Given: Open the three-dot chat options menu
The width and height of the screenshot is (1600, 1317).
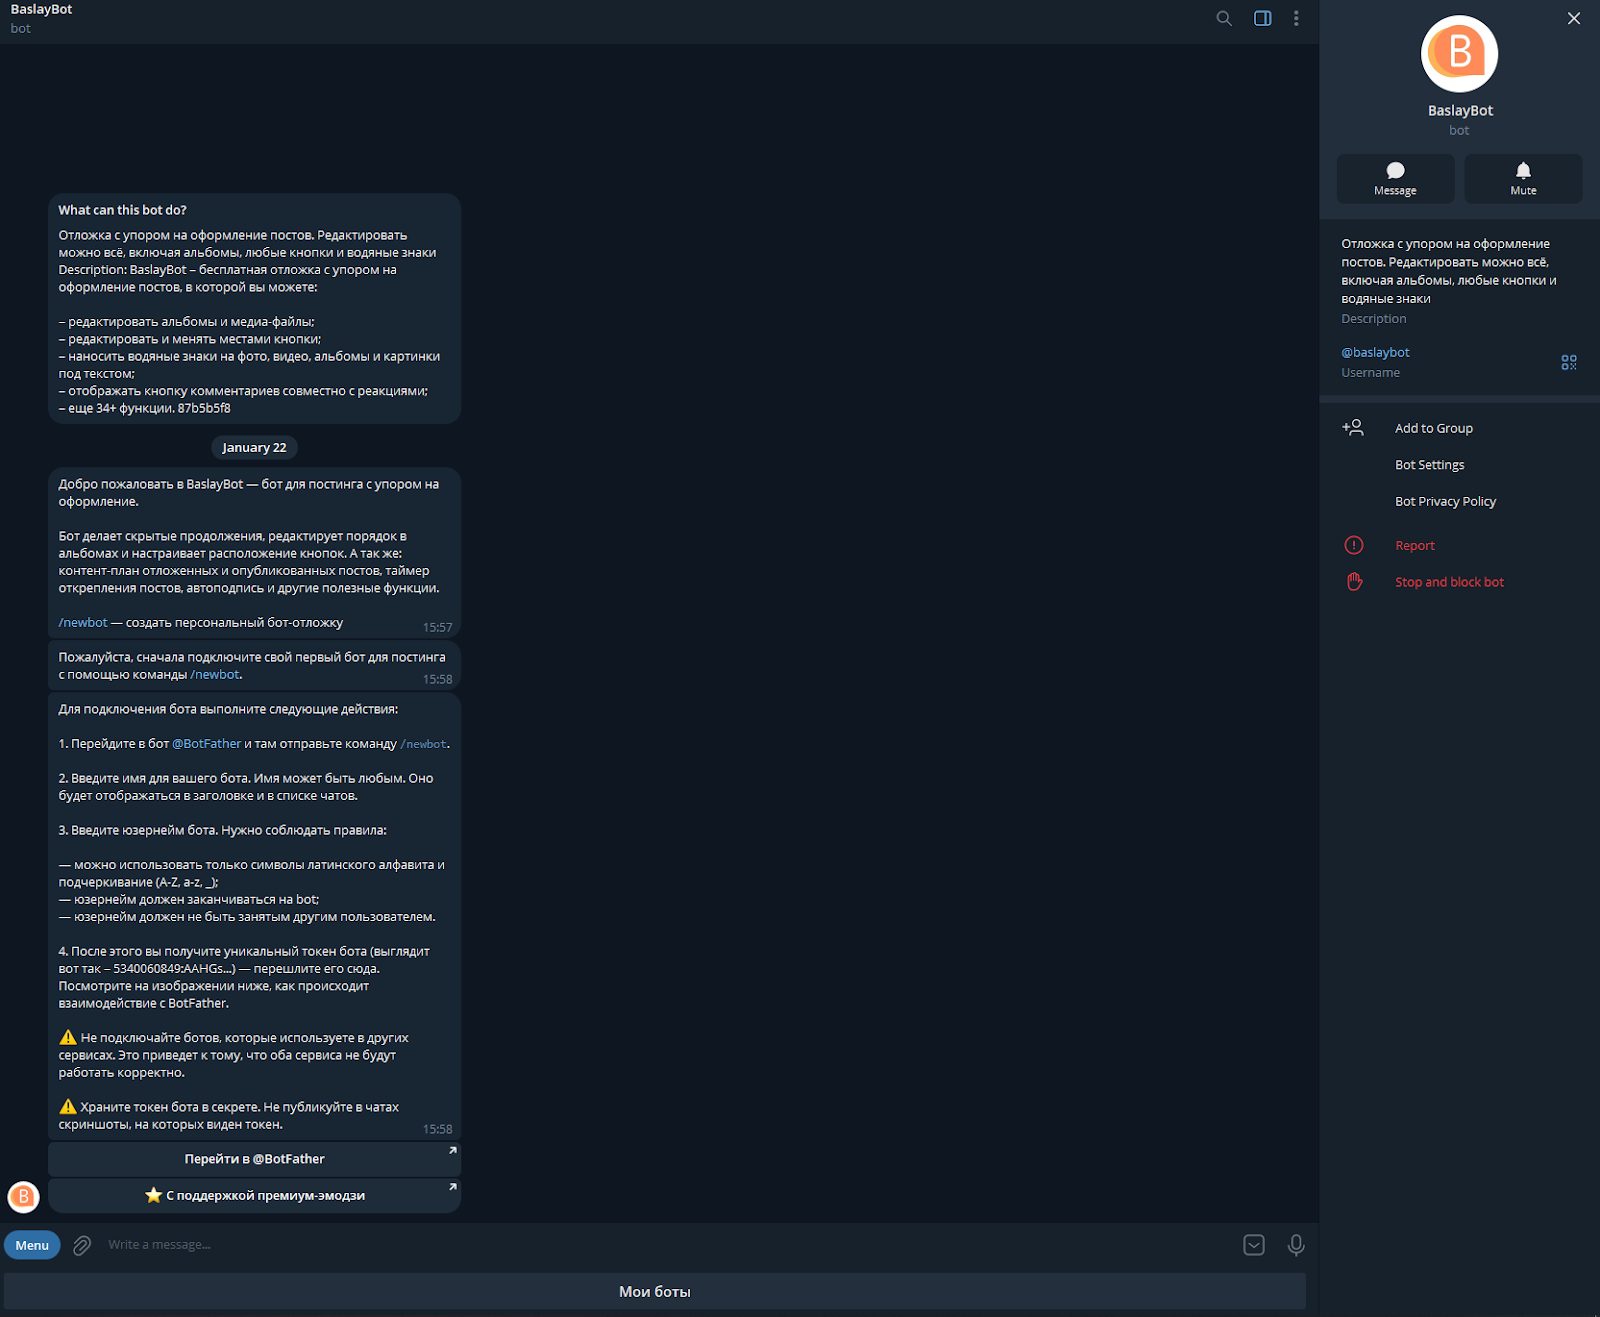Looking at the screenshot, I should coord(1296,18).
